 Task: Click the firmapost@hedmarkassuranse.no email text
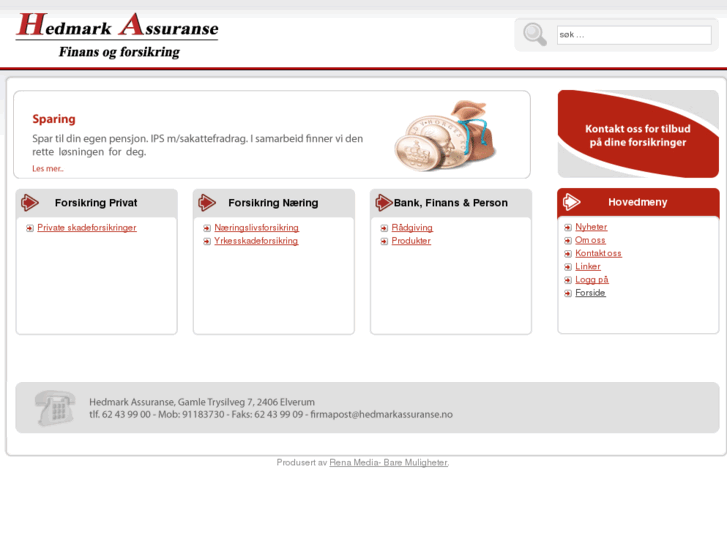tap(382, 414)
